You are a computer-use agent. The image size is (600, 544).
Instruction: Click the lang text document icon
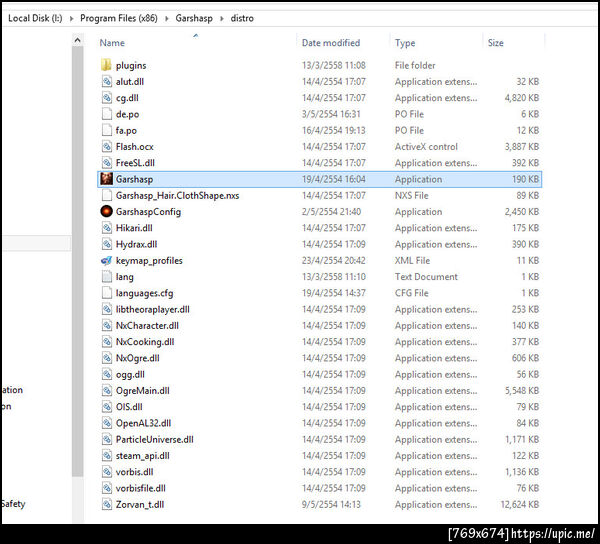coord(106,277)
